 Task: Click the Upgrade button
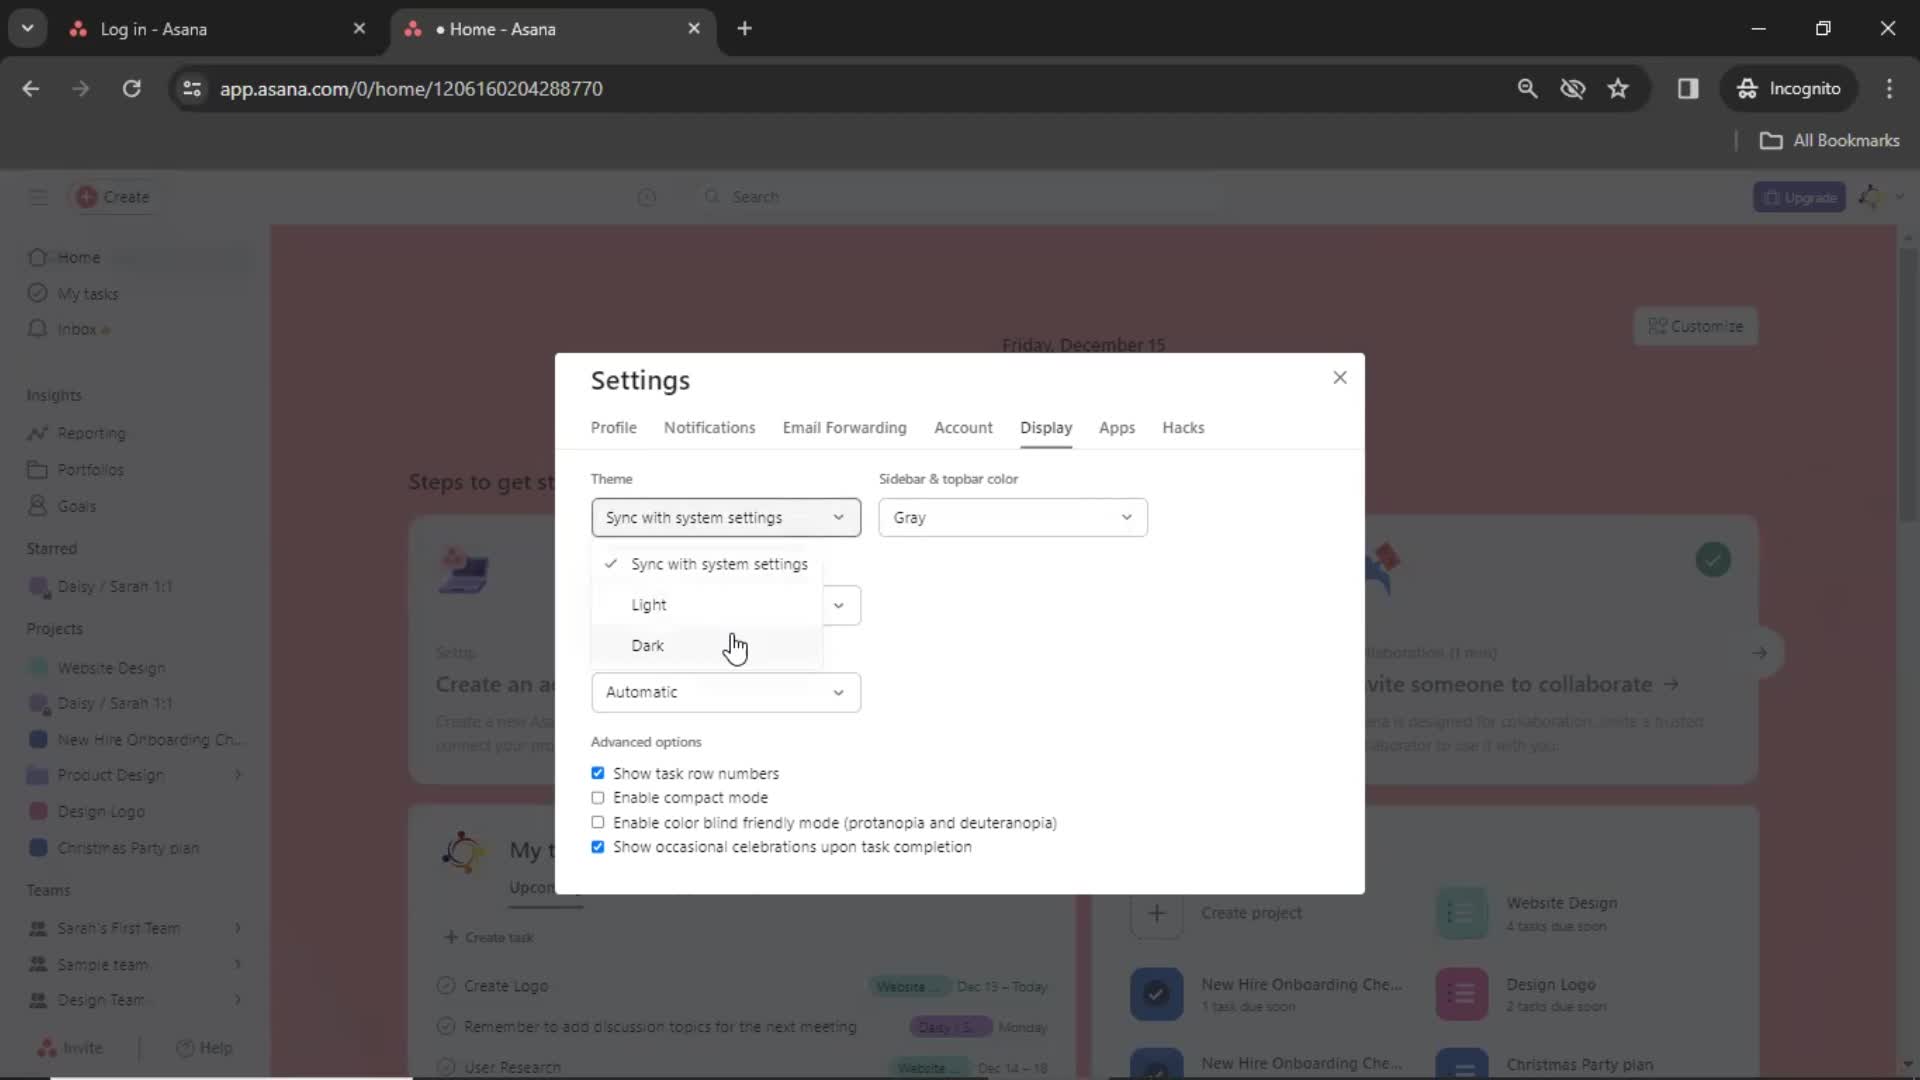(1800, 197)
